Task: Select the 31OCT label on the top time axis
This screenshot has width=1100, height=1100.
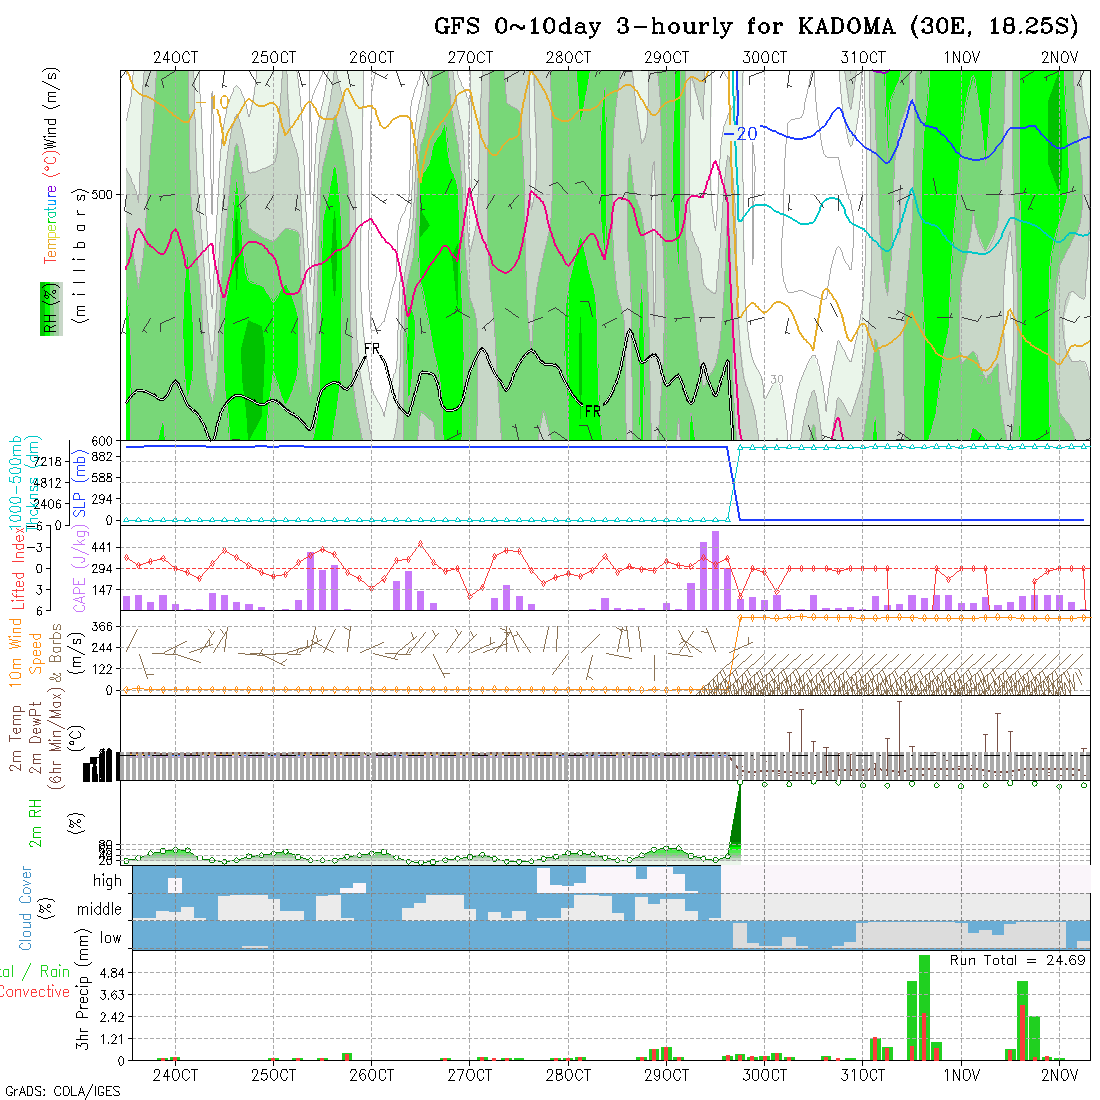Action: click(x=863, y=58)
